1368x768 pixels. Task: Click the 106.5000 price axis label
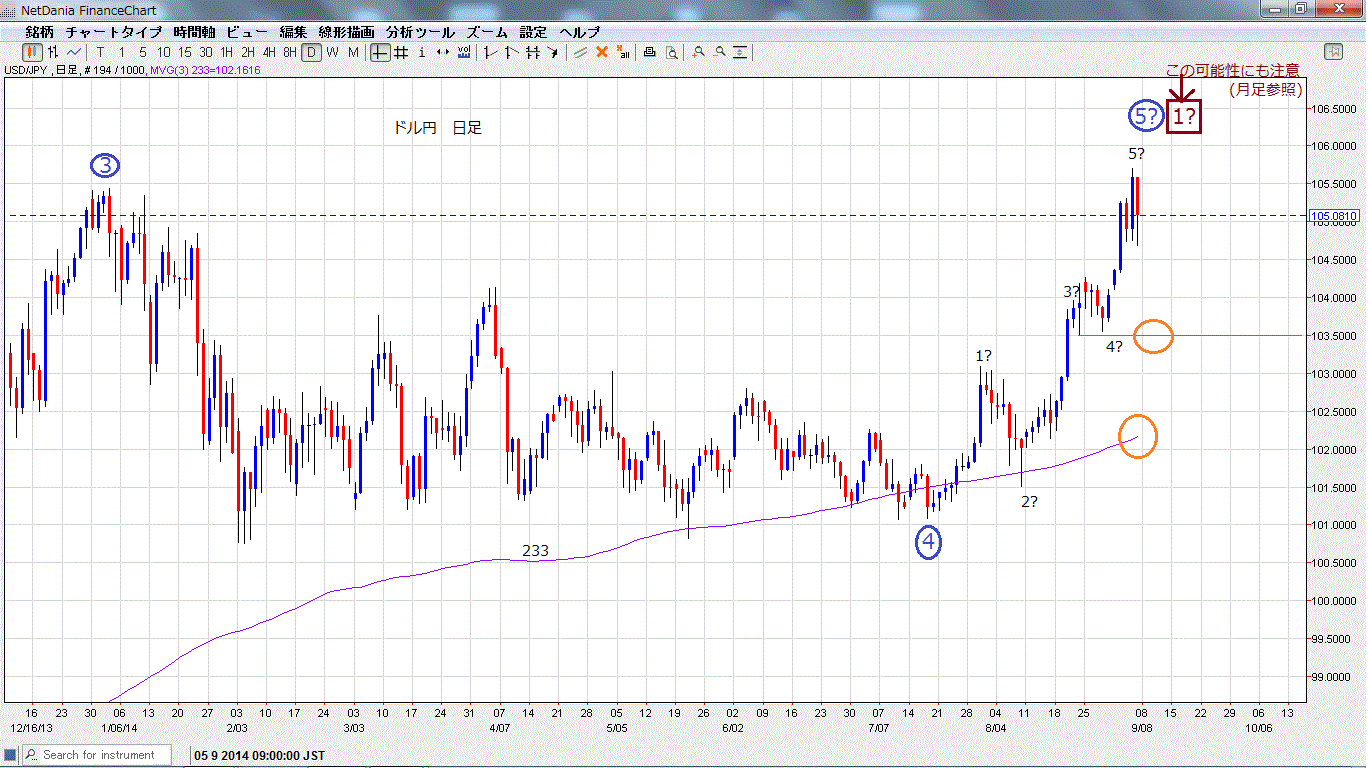(x=1333, y=108)
